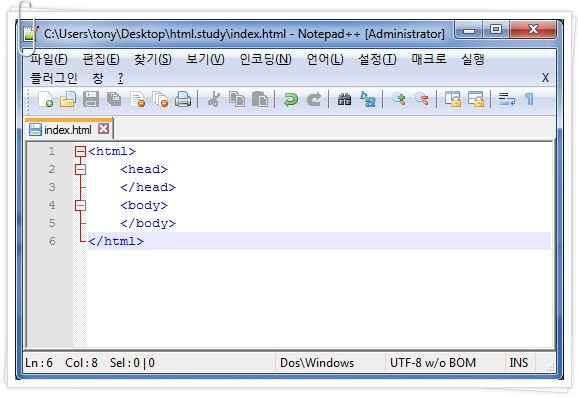Image resolution: width=578 pixels, height=398 pixels.
Task: Open the 플러그인 menu
Action: pos(54,78)
